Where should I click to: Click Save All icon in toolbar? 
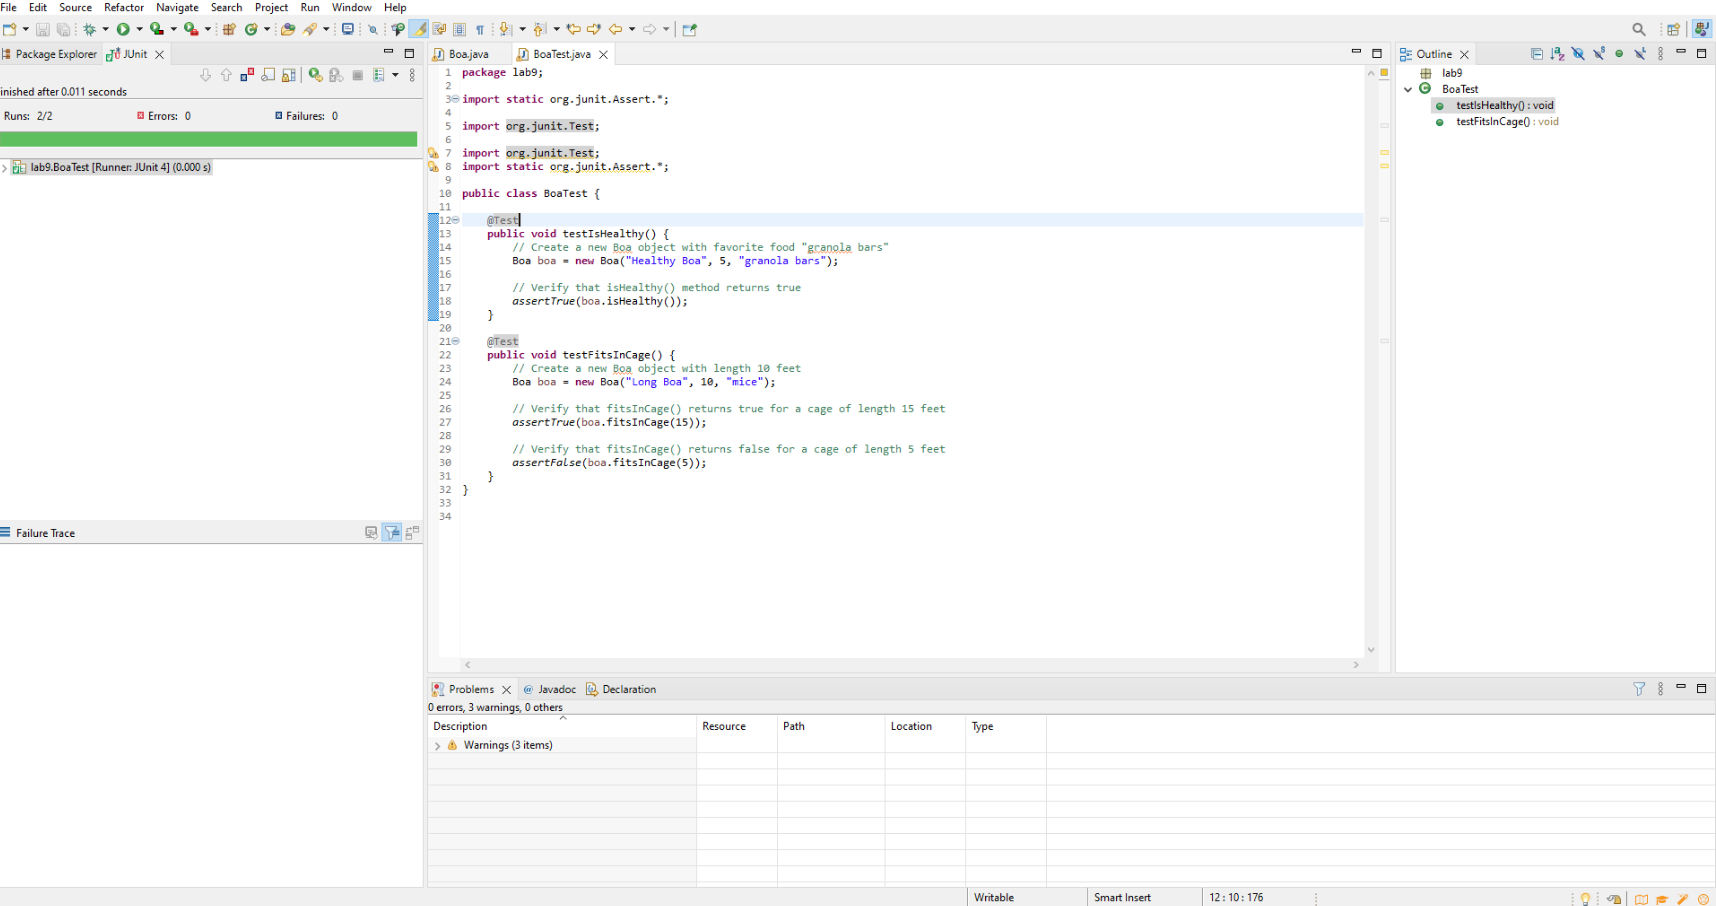[x=63, y=29]
